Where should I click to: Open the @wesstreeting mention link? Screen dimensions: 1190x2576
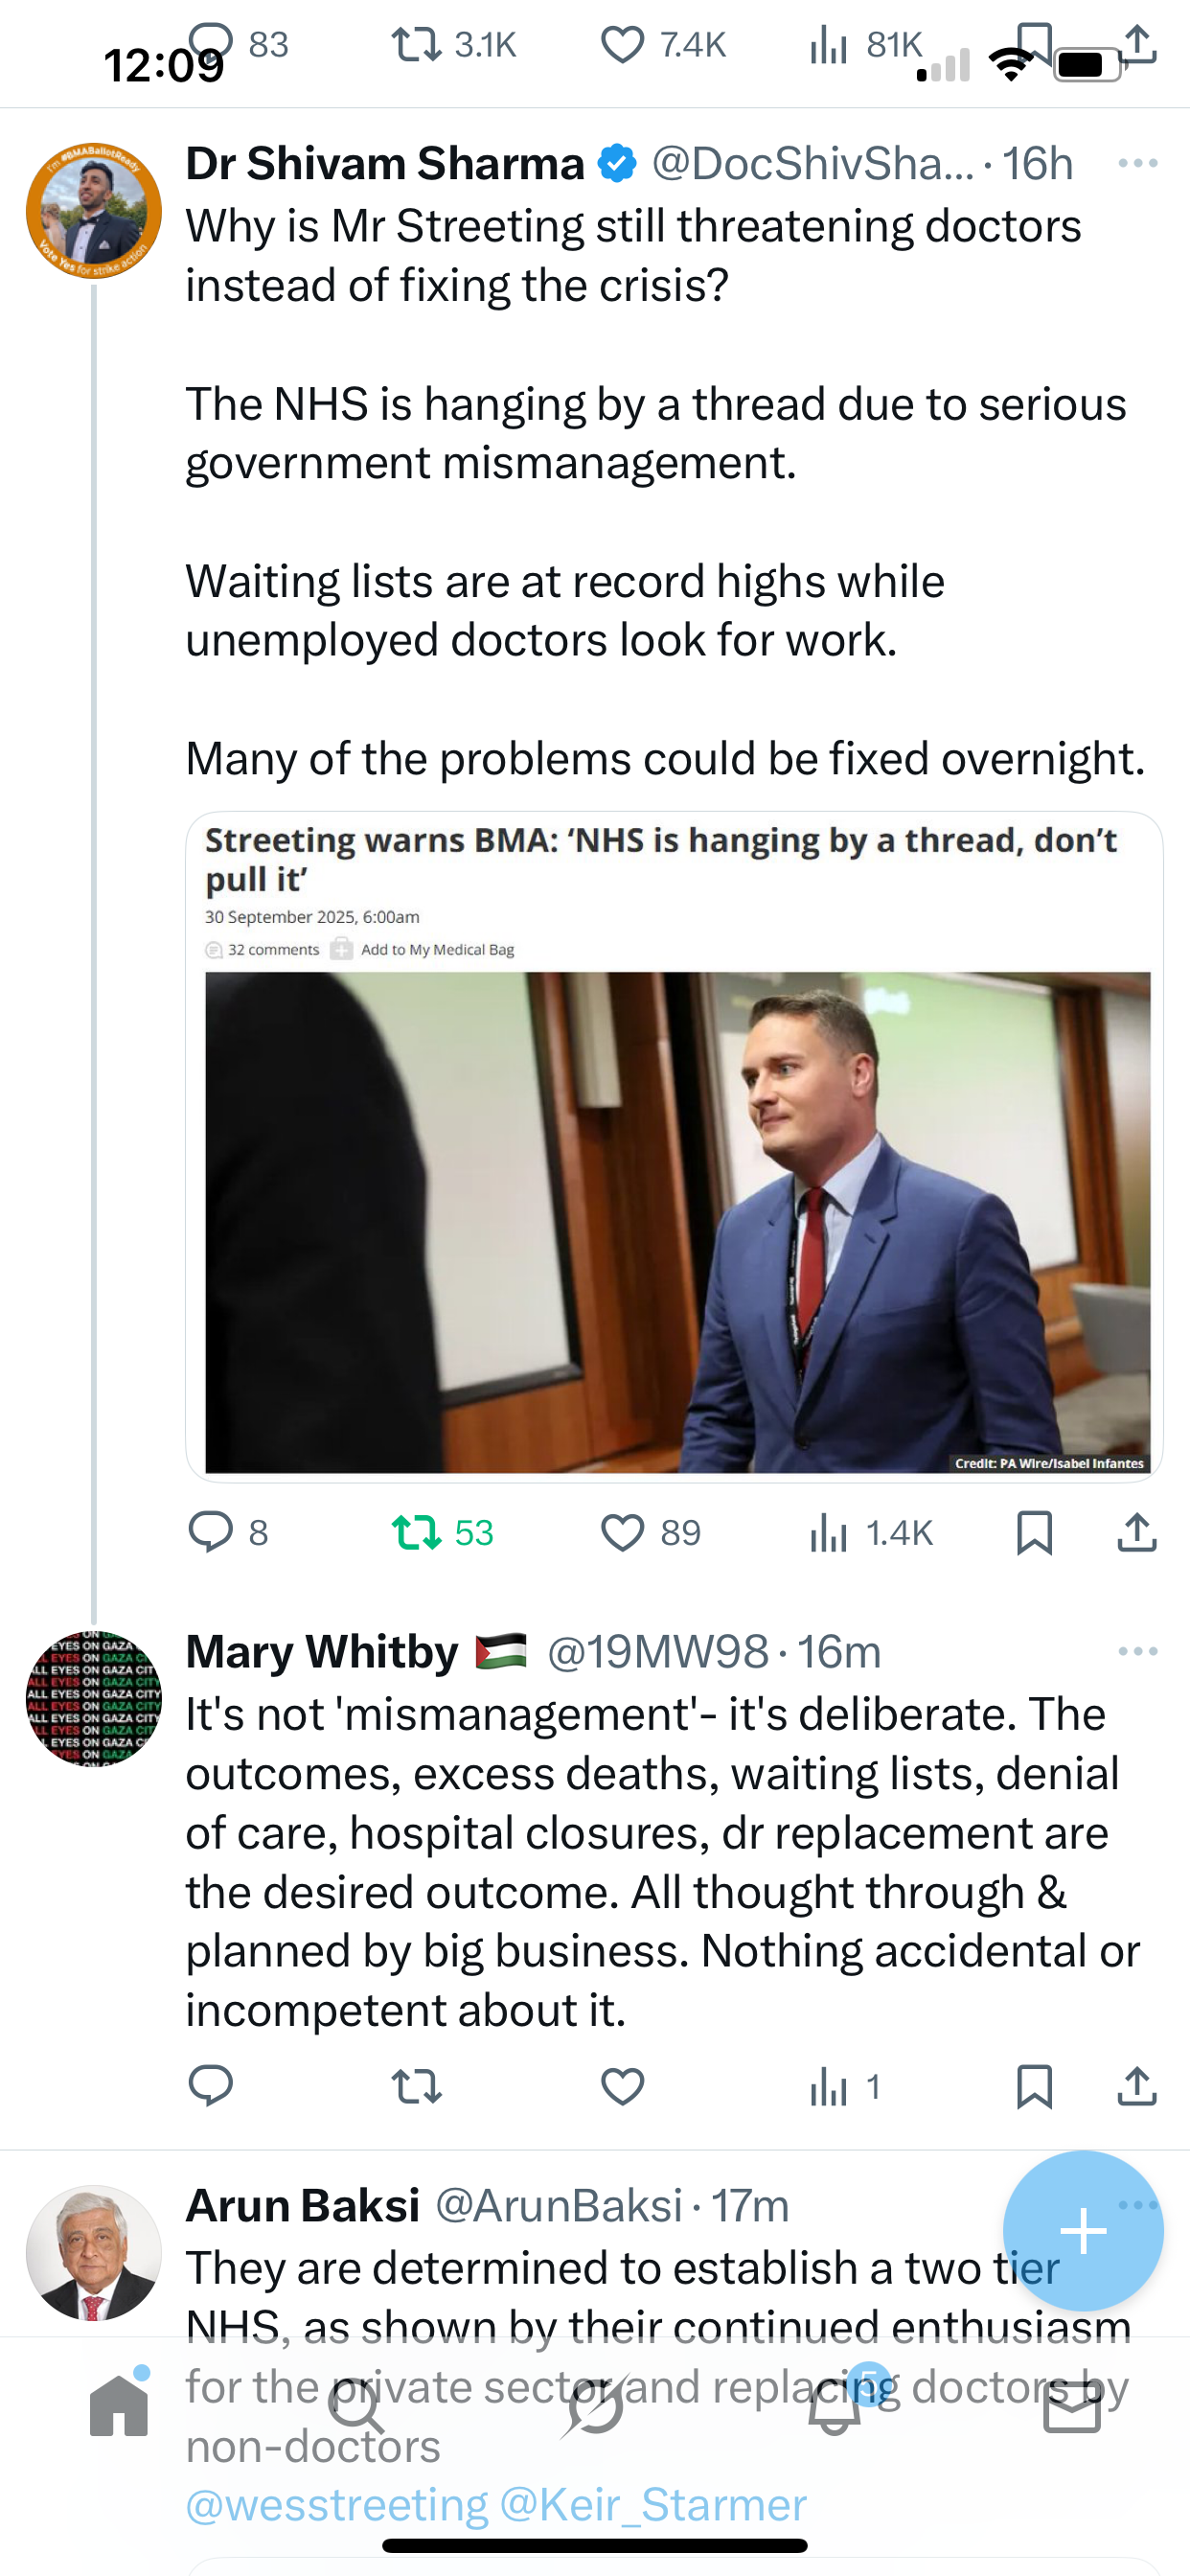[x=337, y=2505]
